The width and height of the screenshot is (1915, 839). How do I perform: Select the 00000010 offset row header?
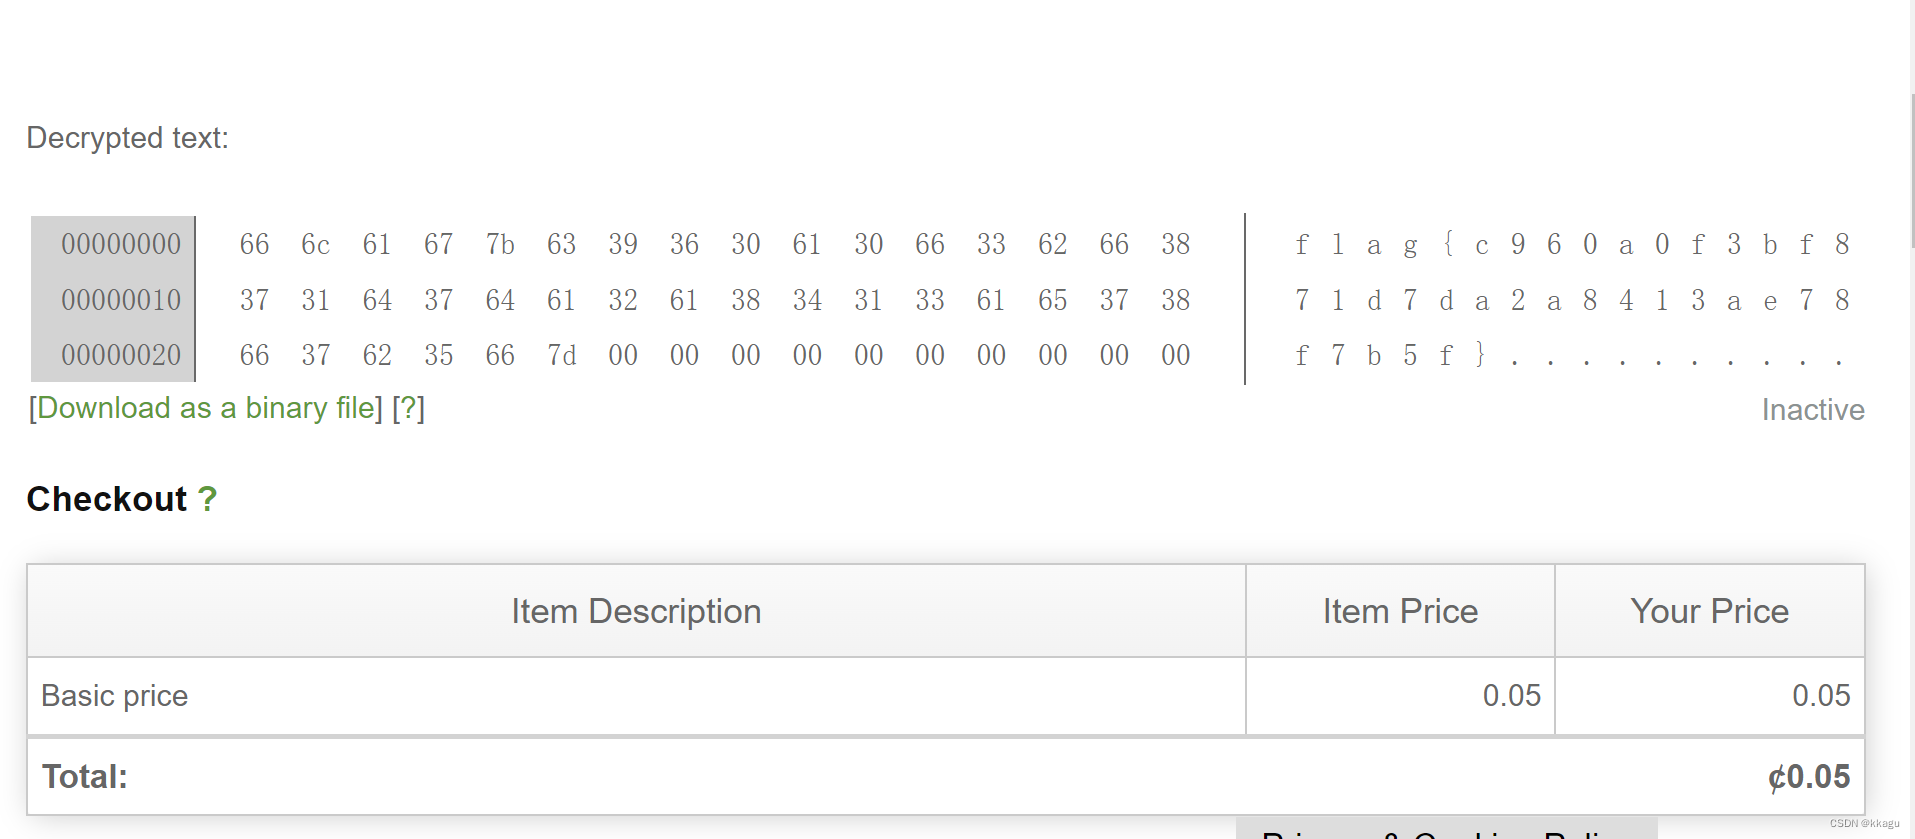point(121,300)
